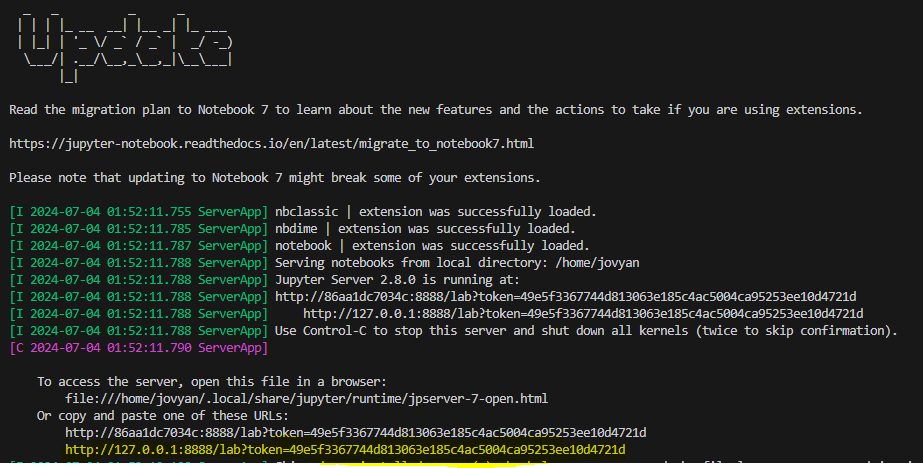Open the jupyter-notebook.readthedocs.io migration link

click(x=271, y=144)
